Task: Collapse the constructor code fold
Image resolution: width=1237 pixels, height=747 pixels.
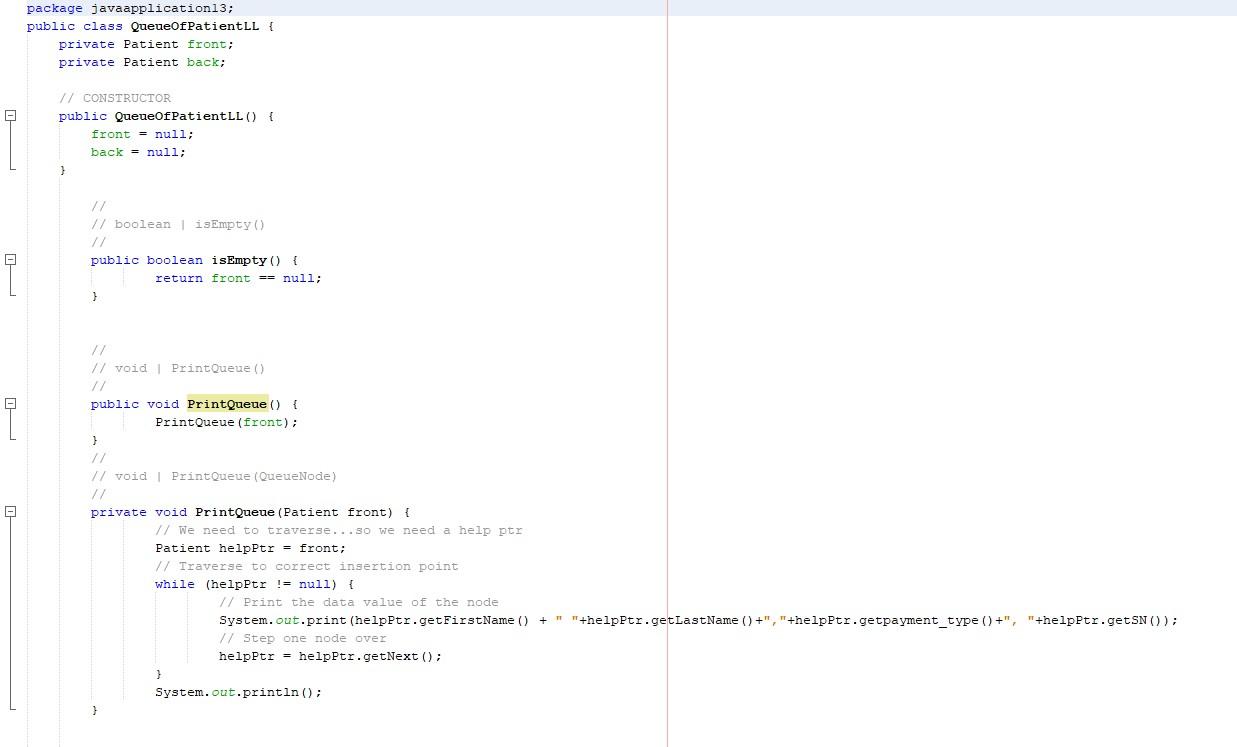Action: coord(10,116)
